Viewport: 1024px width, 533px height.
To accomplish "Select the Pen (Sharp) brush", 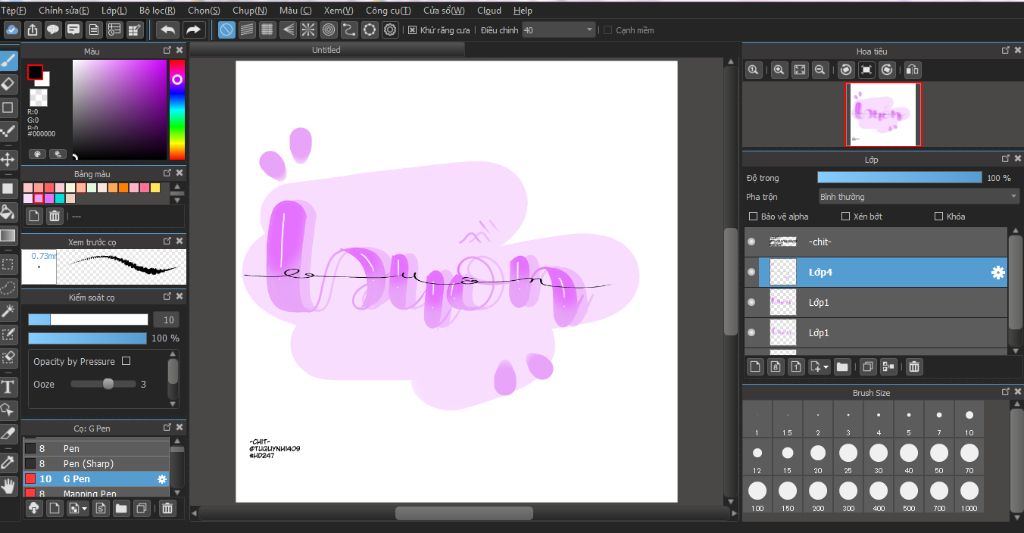I will click(97, 464).
